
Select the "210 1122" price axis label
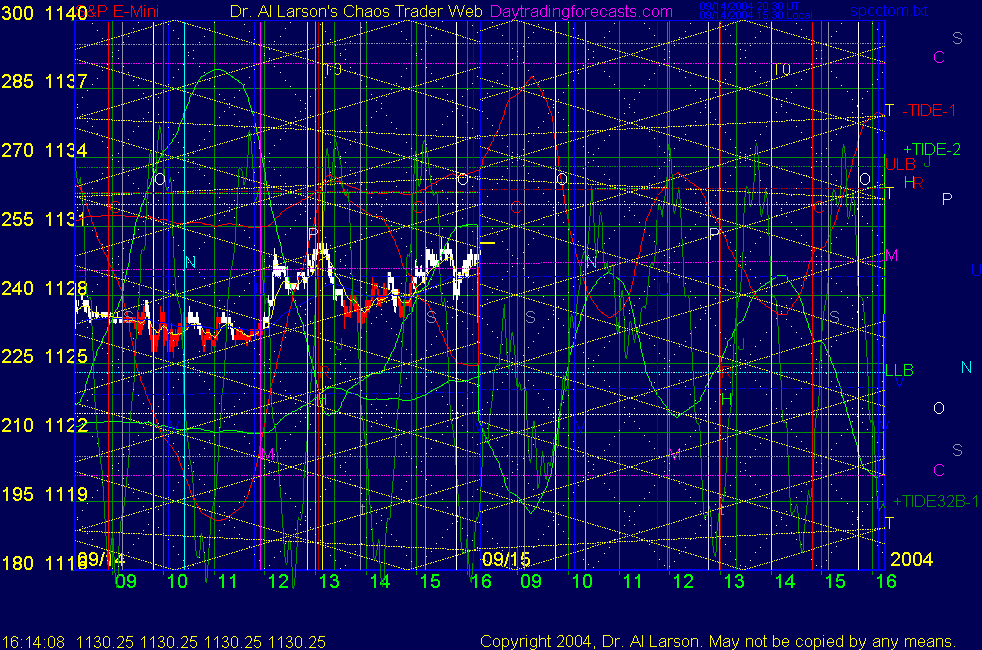[44, 425]
